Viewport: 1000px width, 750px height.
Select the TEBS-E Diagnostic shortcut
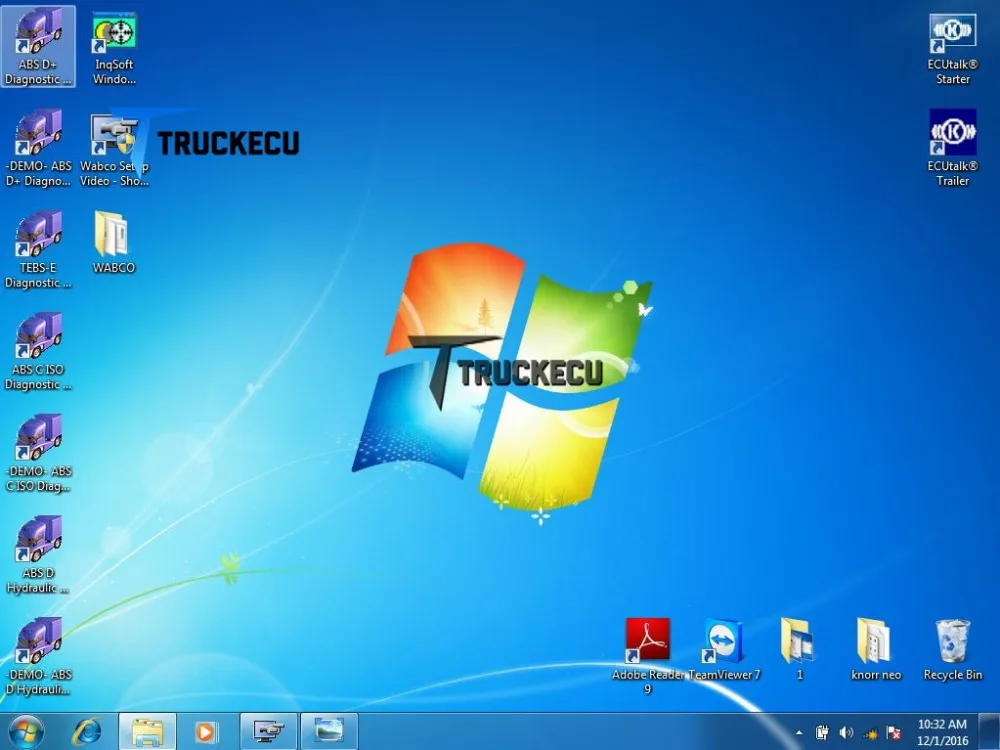point(38,250)
